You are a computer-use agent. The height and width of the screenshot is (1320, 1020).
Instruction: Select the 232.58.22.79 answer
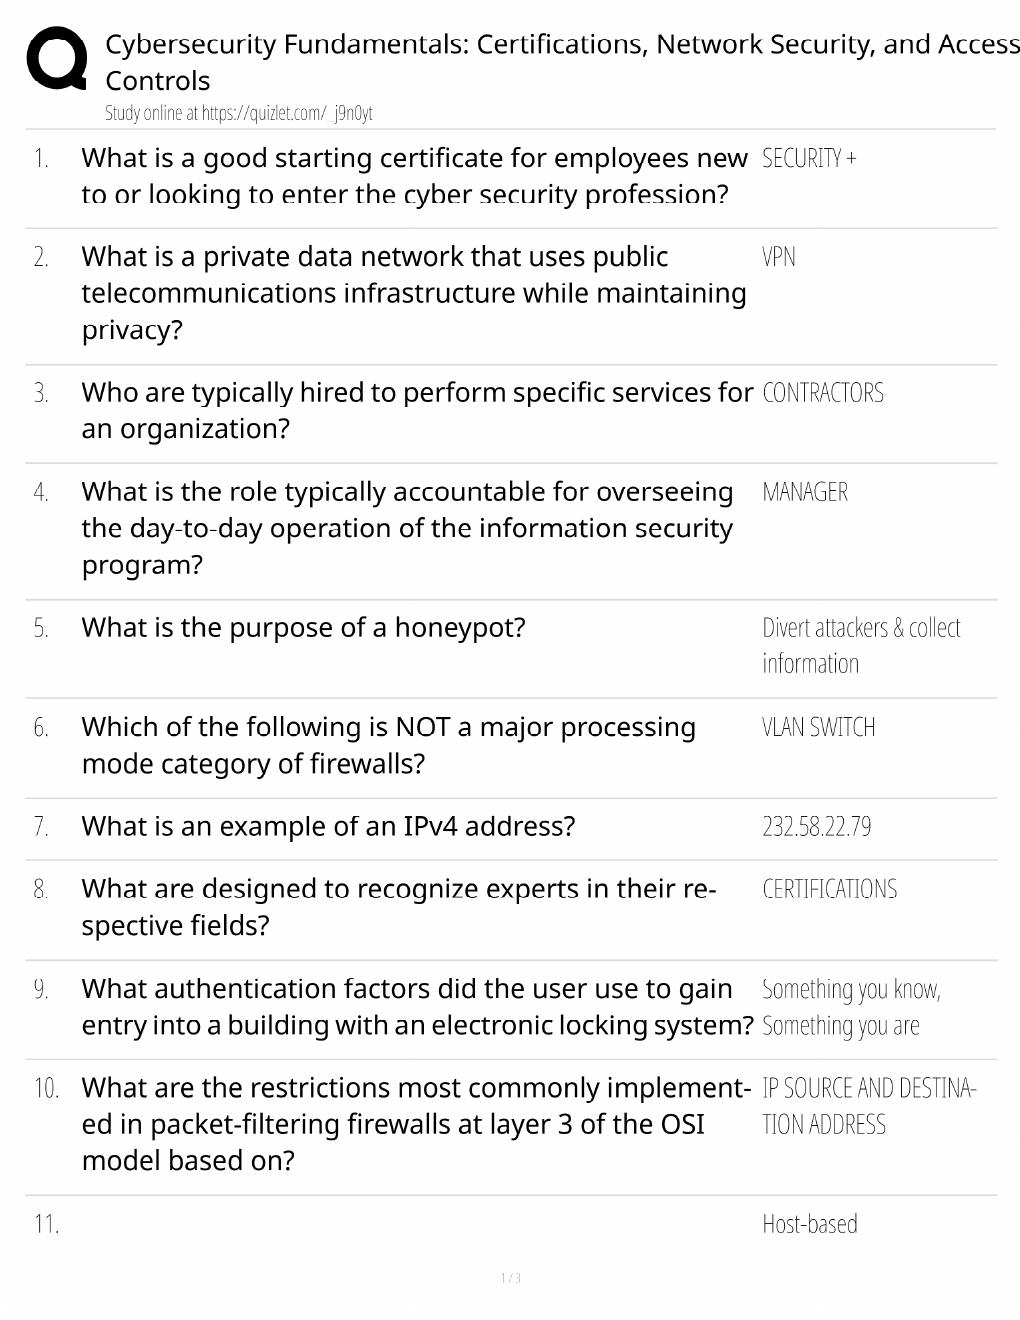(x=816, y=827)
